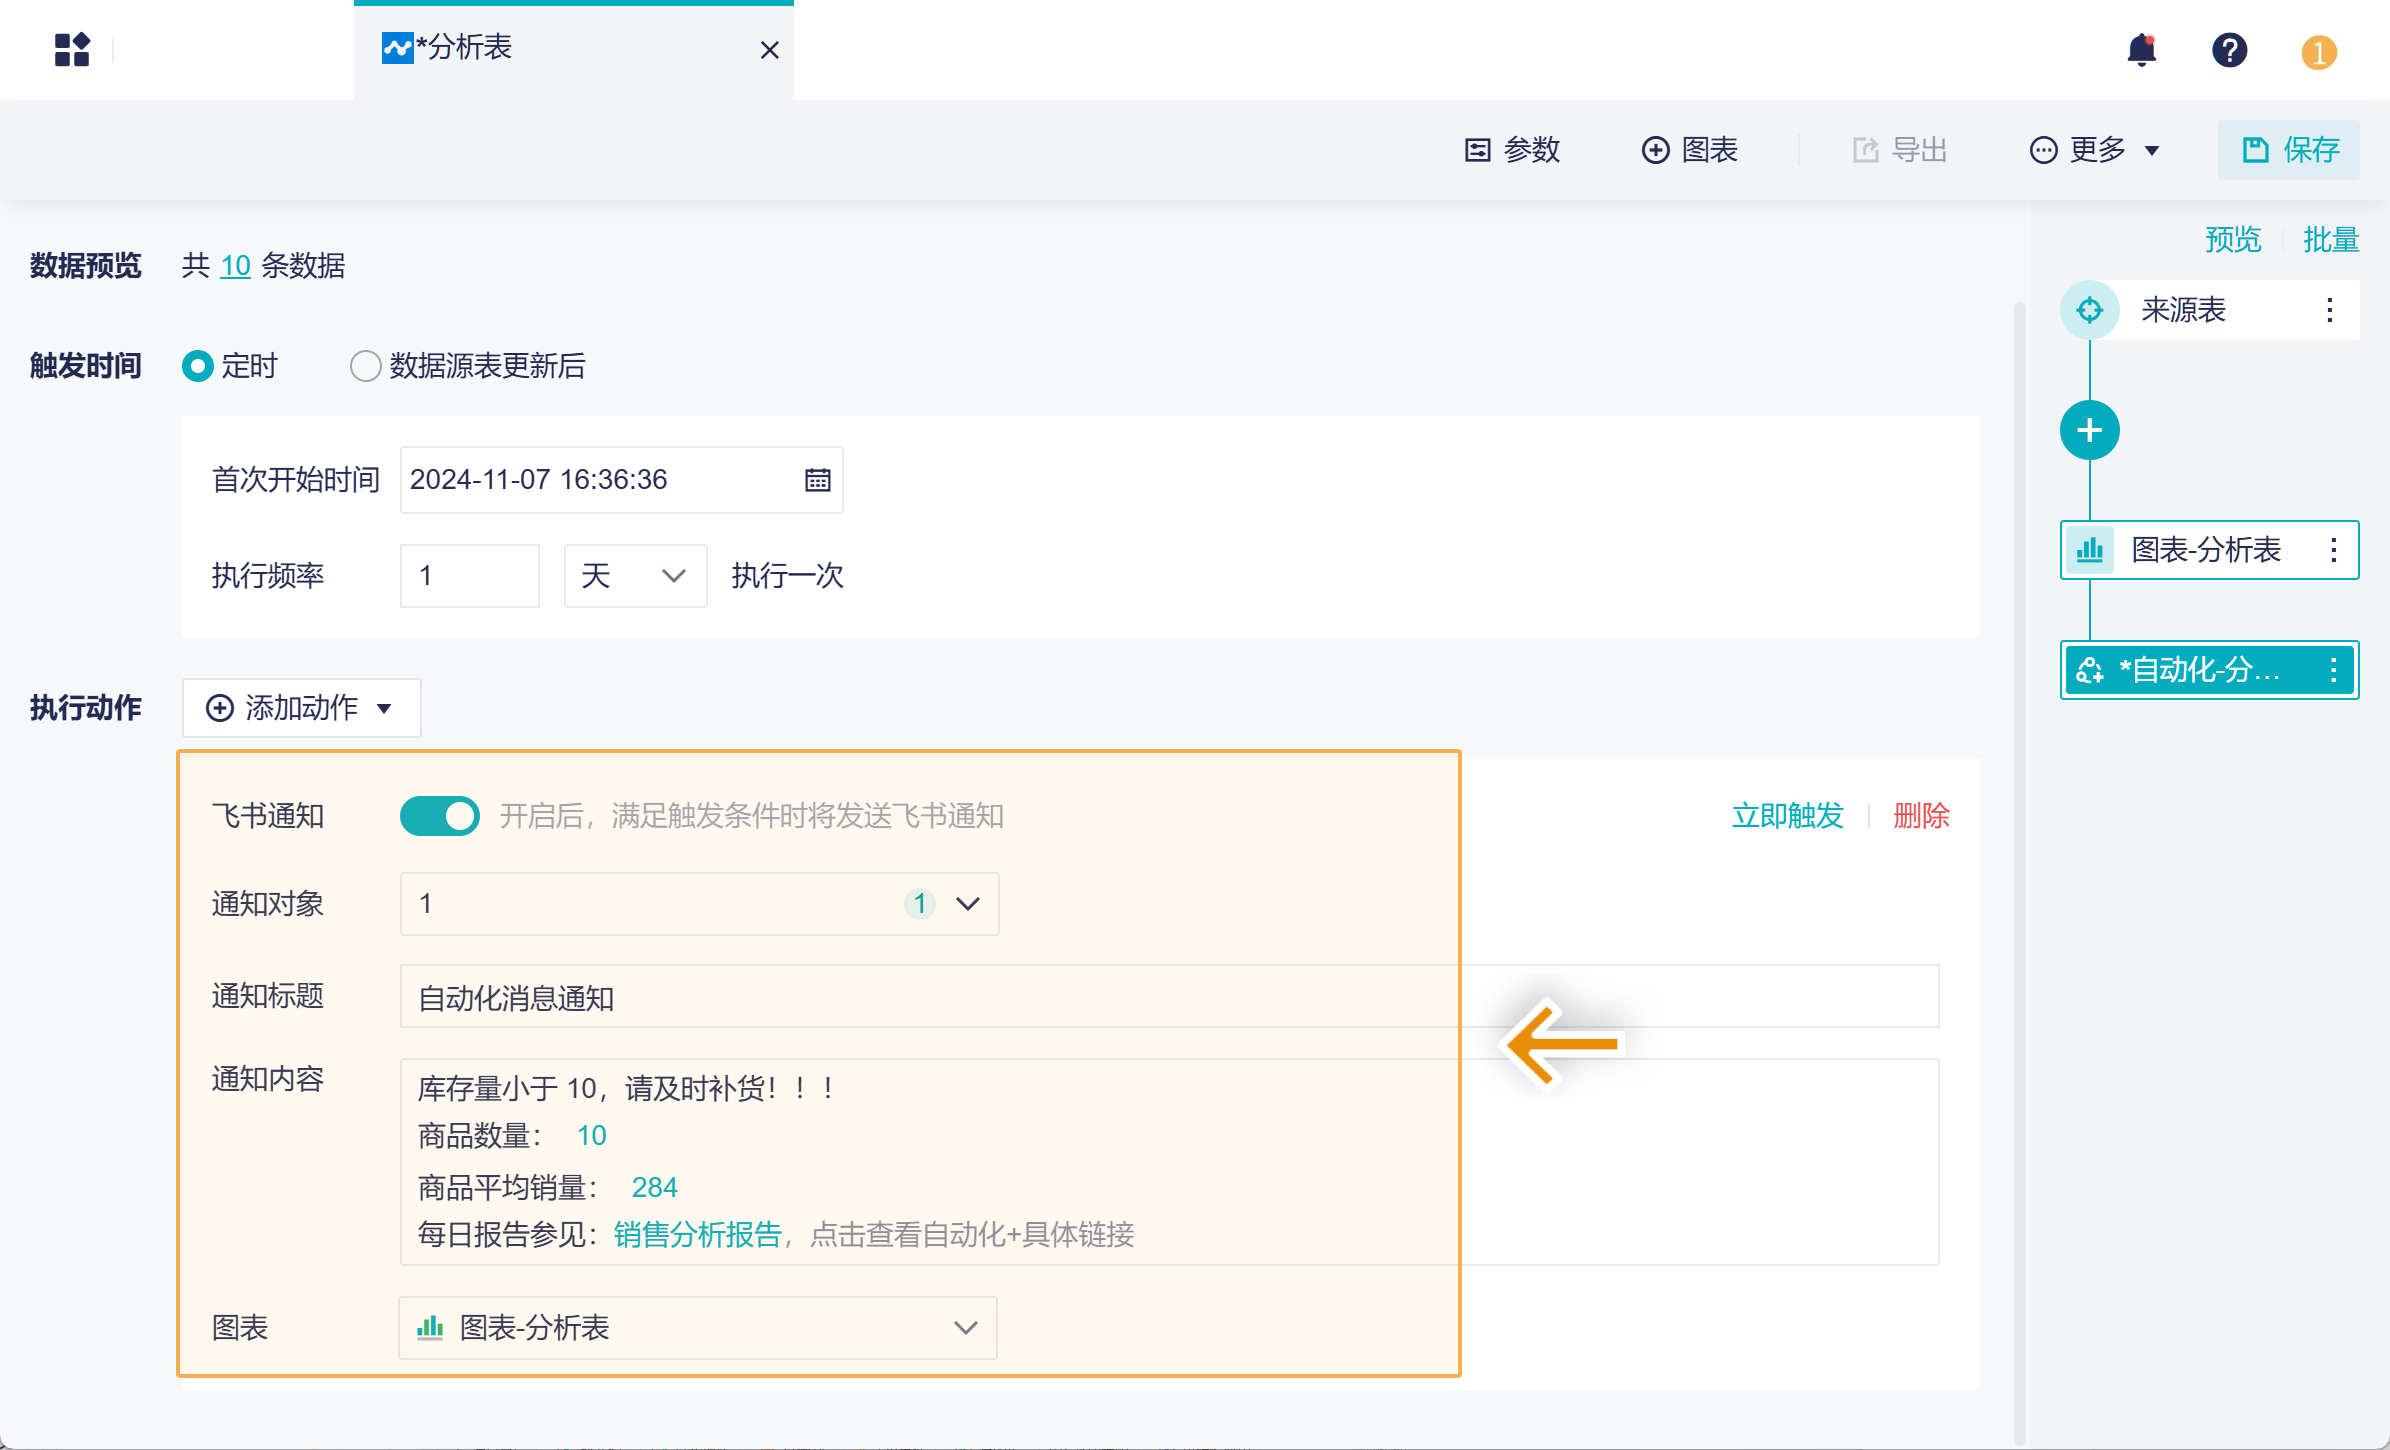Select the 图表-分析表 flow node
The width and height of the screenshot is (2390, 1450).
click(2209, 550)
